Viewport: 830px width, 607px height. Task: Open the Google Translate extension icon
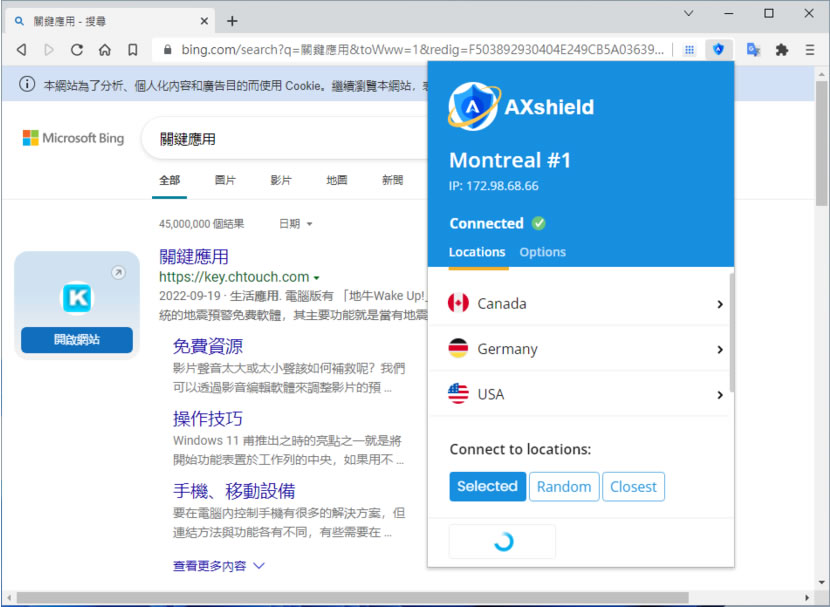pyautogui.click(x=753, y=50)
